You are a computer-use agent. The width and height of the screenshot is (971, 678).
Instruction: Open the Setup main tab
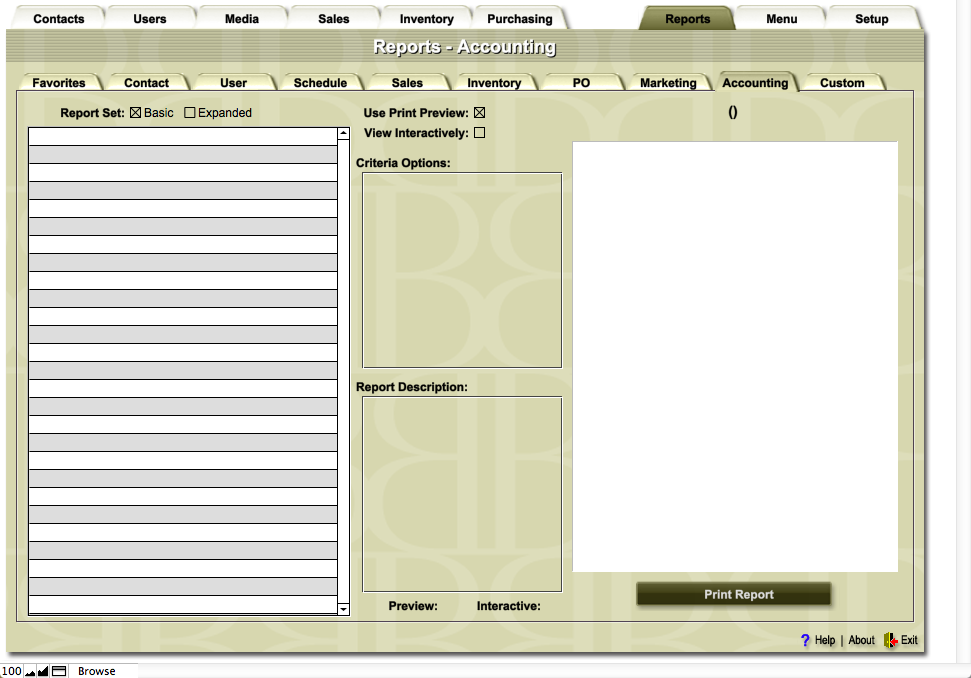871,19
